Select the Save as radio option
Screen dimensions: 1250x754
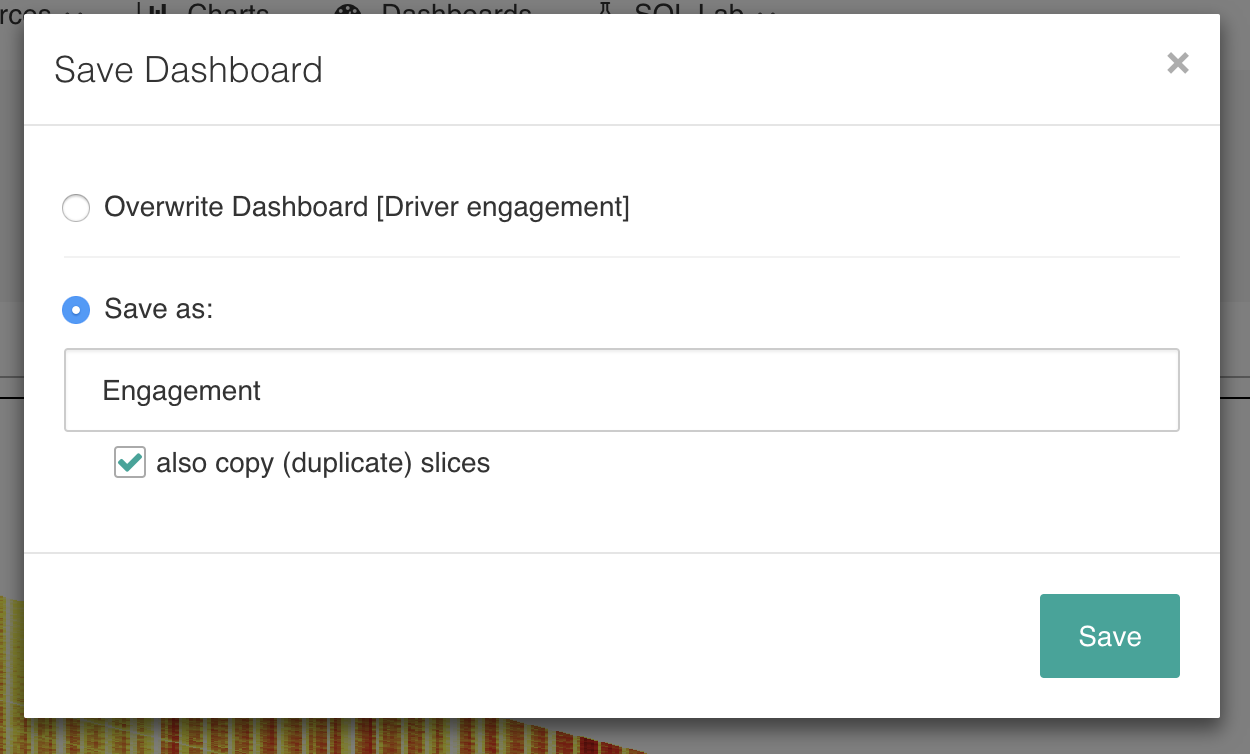(x=76, y=310)
